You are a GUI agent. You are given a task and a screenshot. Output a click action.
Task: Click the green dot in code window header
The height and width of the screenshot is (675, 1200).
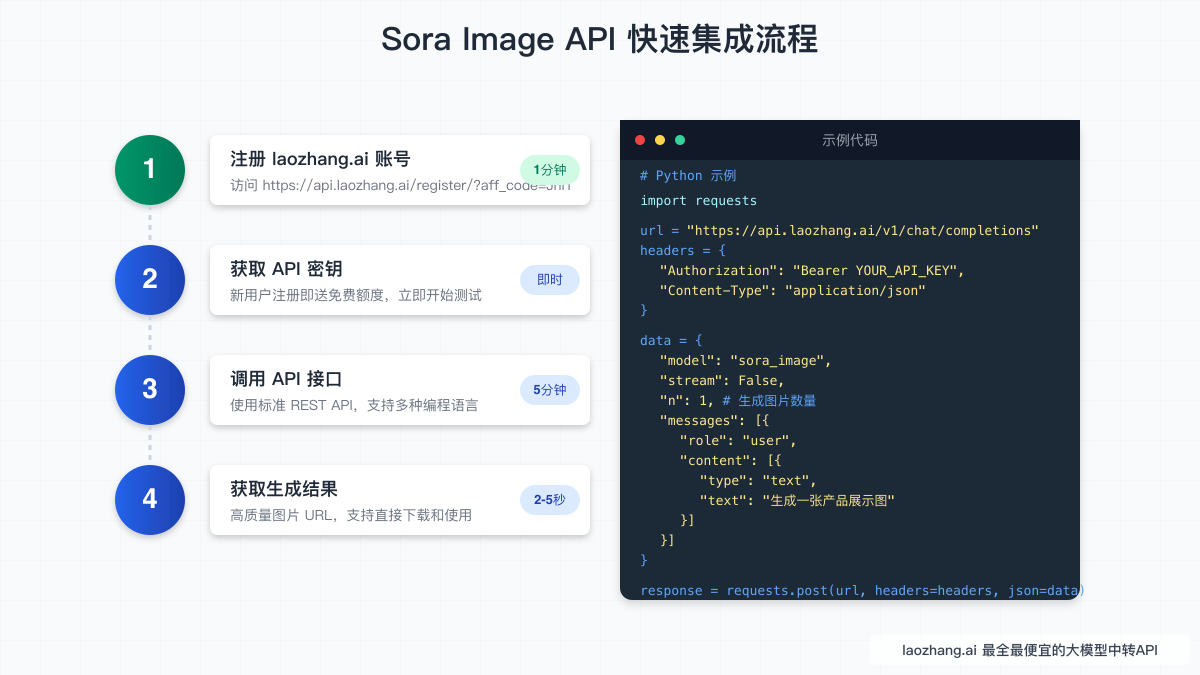(680, 140)
